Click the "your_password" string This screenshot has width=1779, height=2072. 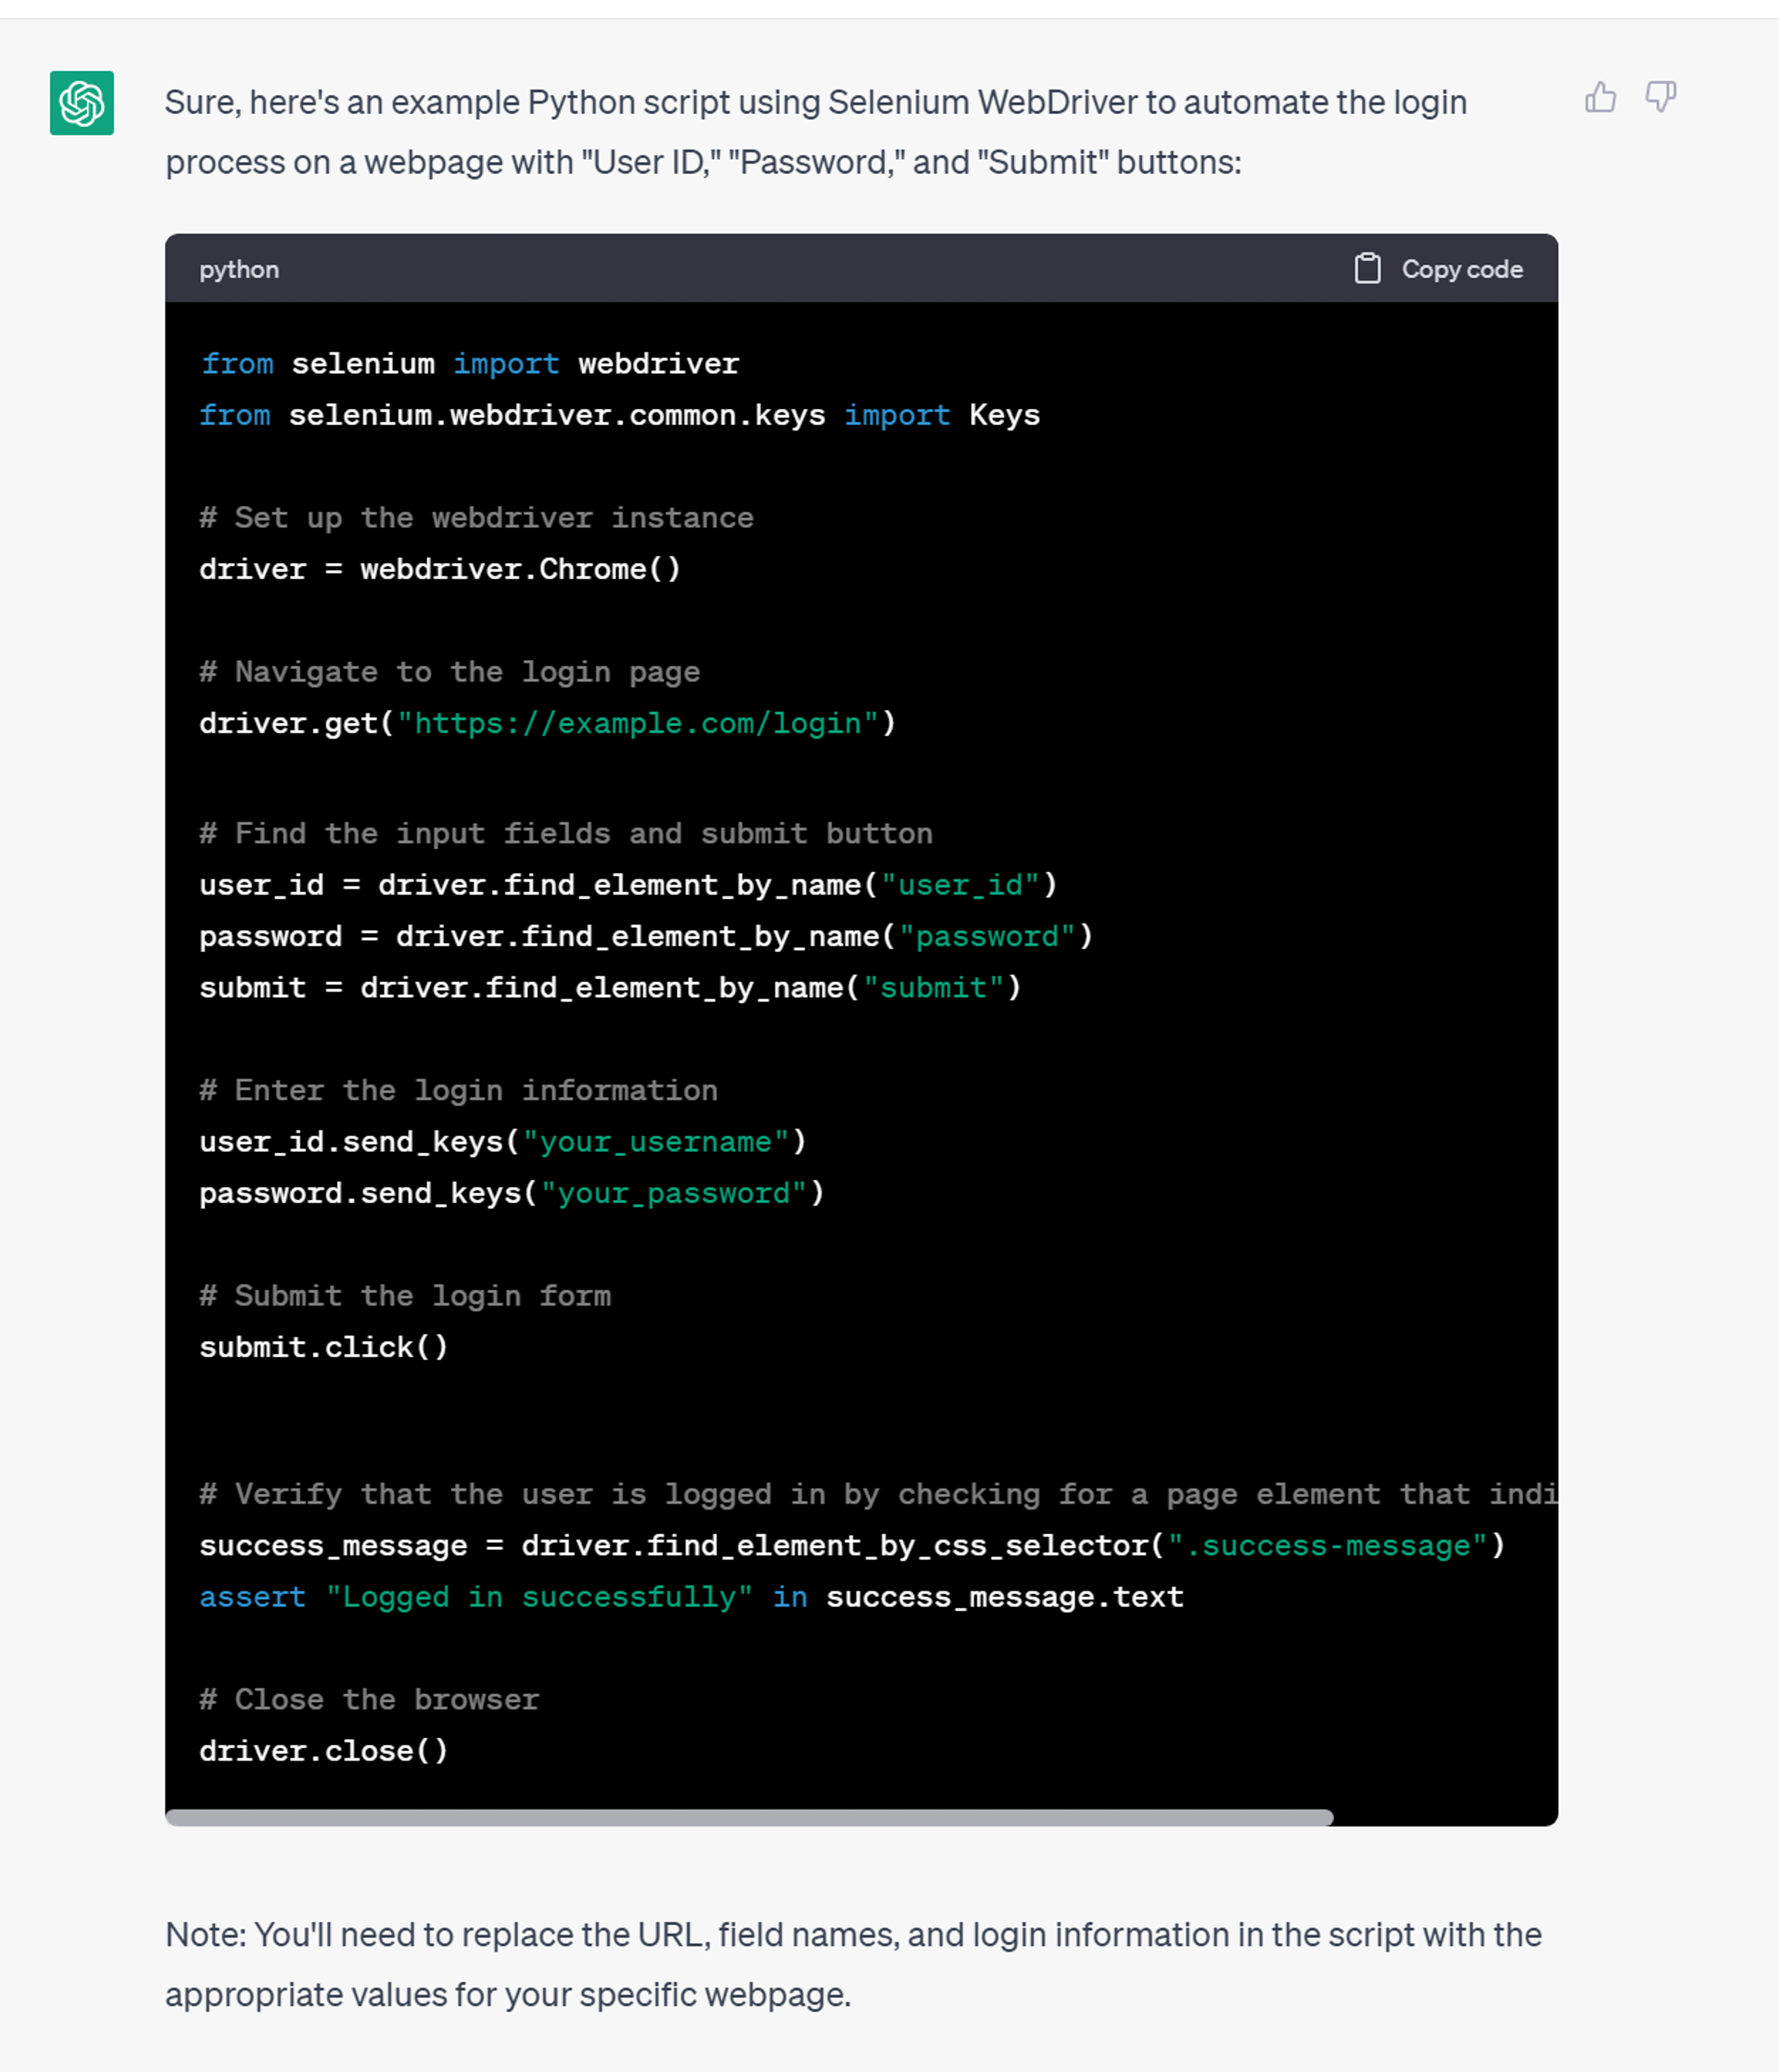point(673,1193)
